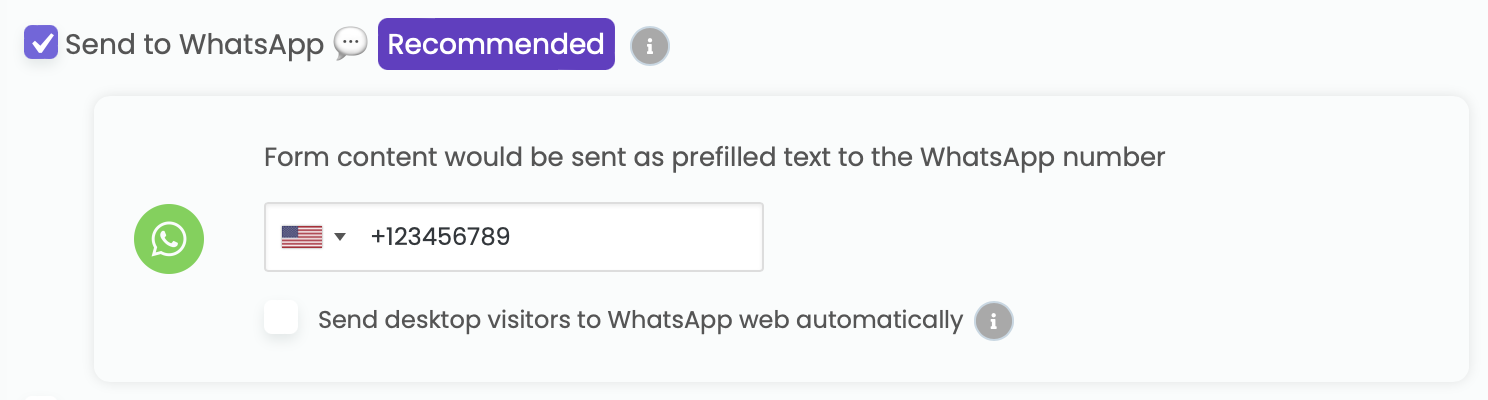1488x400 pixels.
Task: Open info icon beside desktop visitors option
Action: pyautogui.click(x=993, y=321)
